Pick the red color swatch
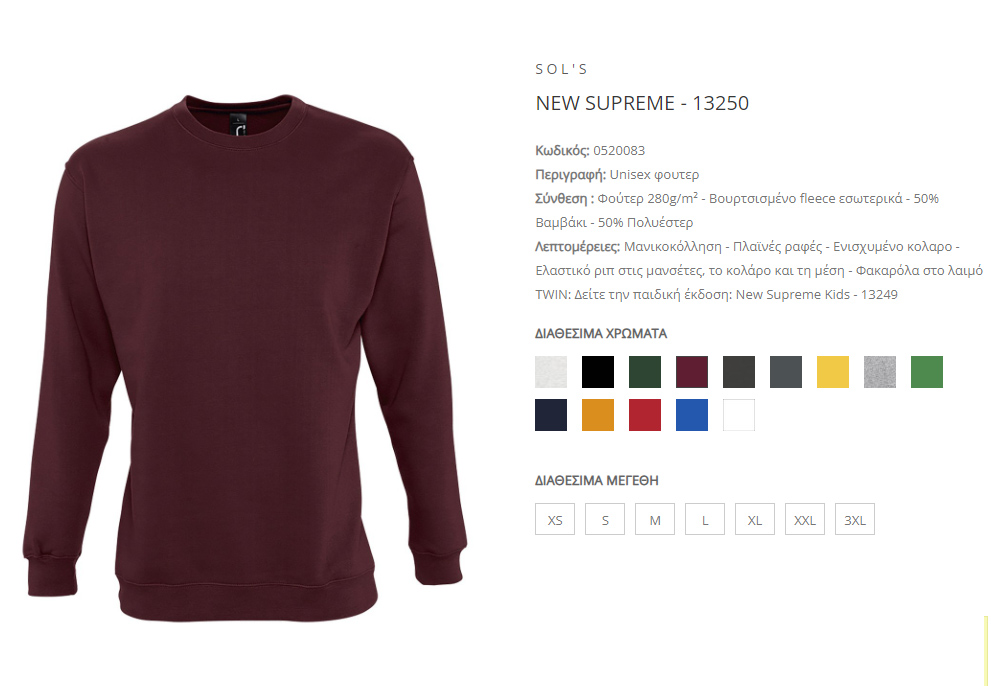The height and width of the screenshot is (686, 991). 645,415
